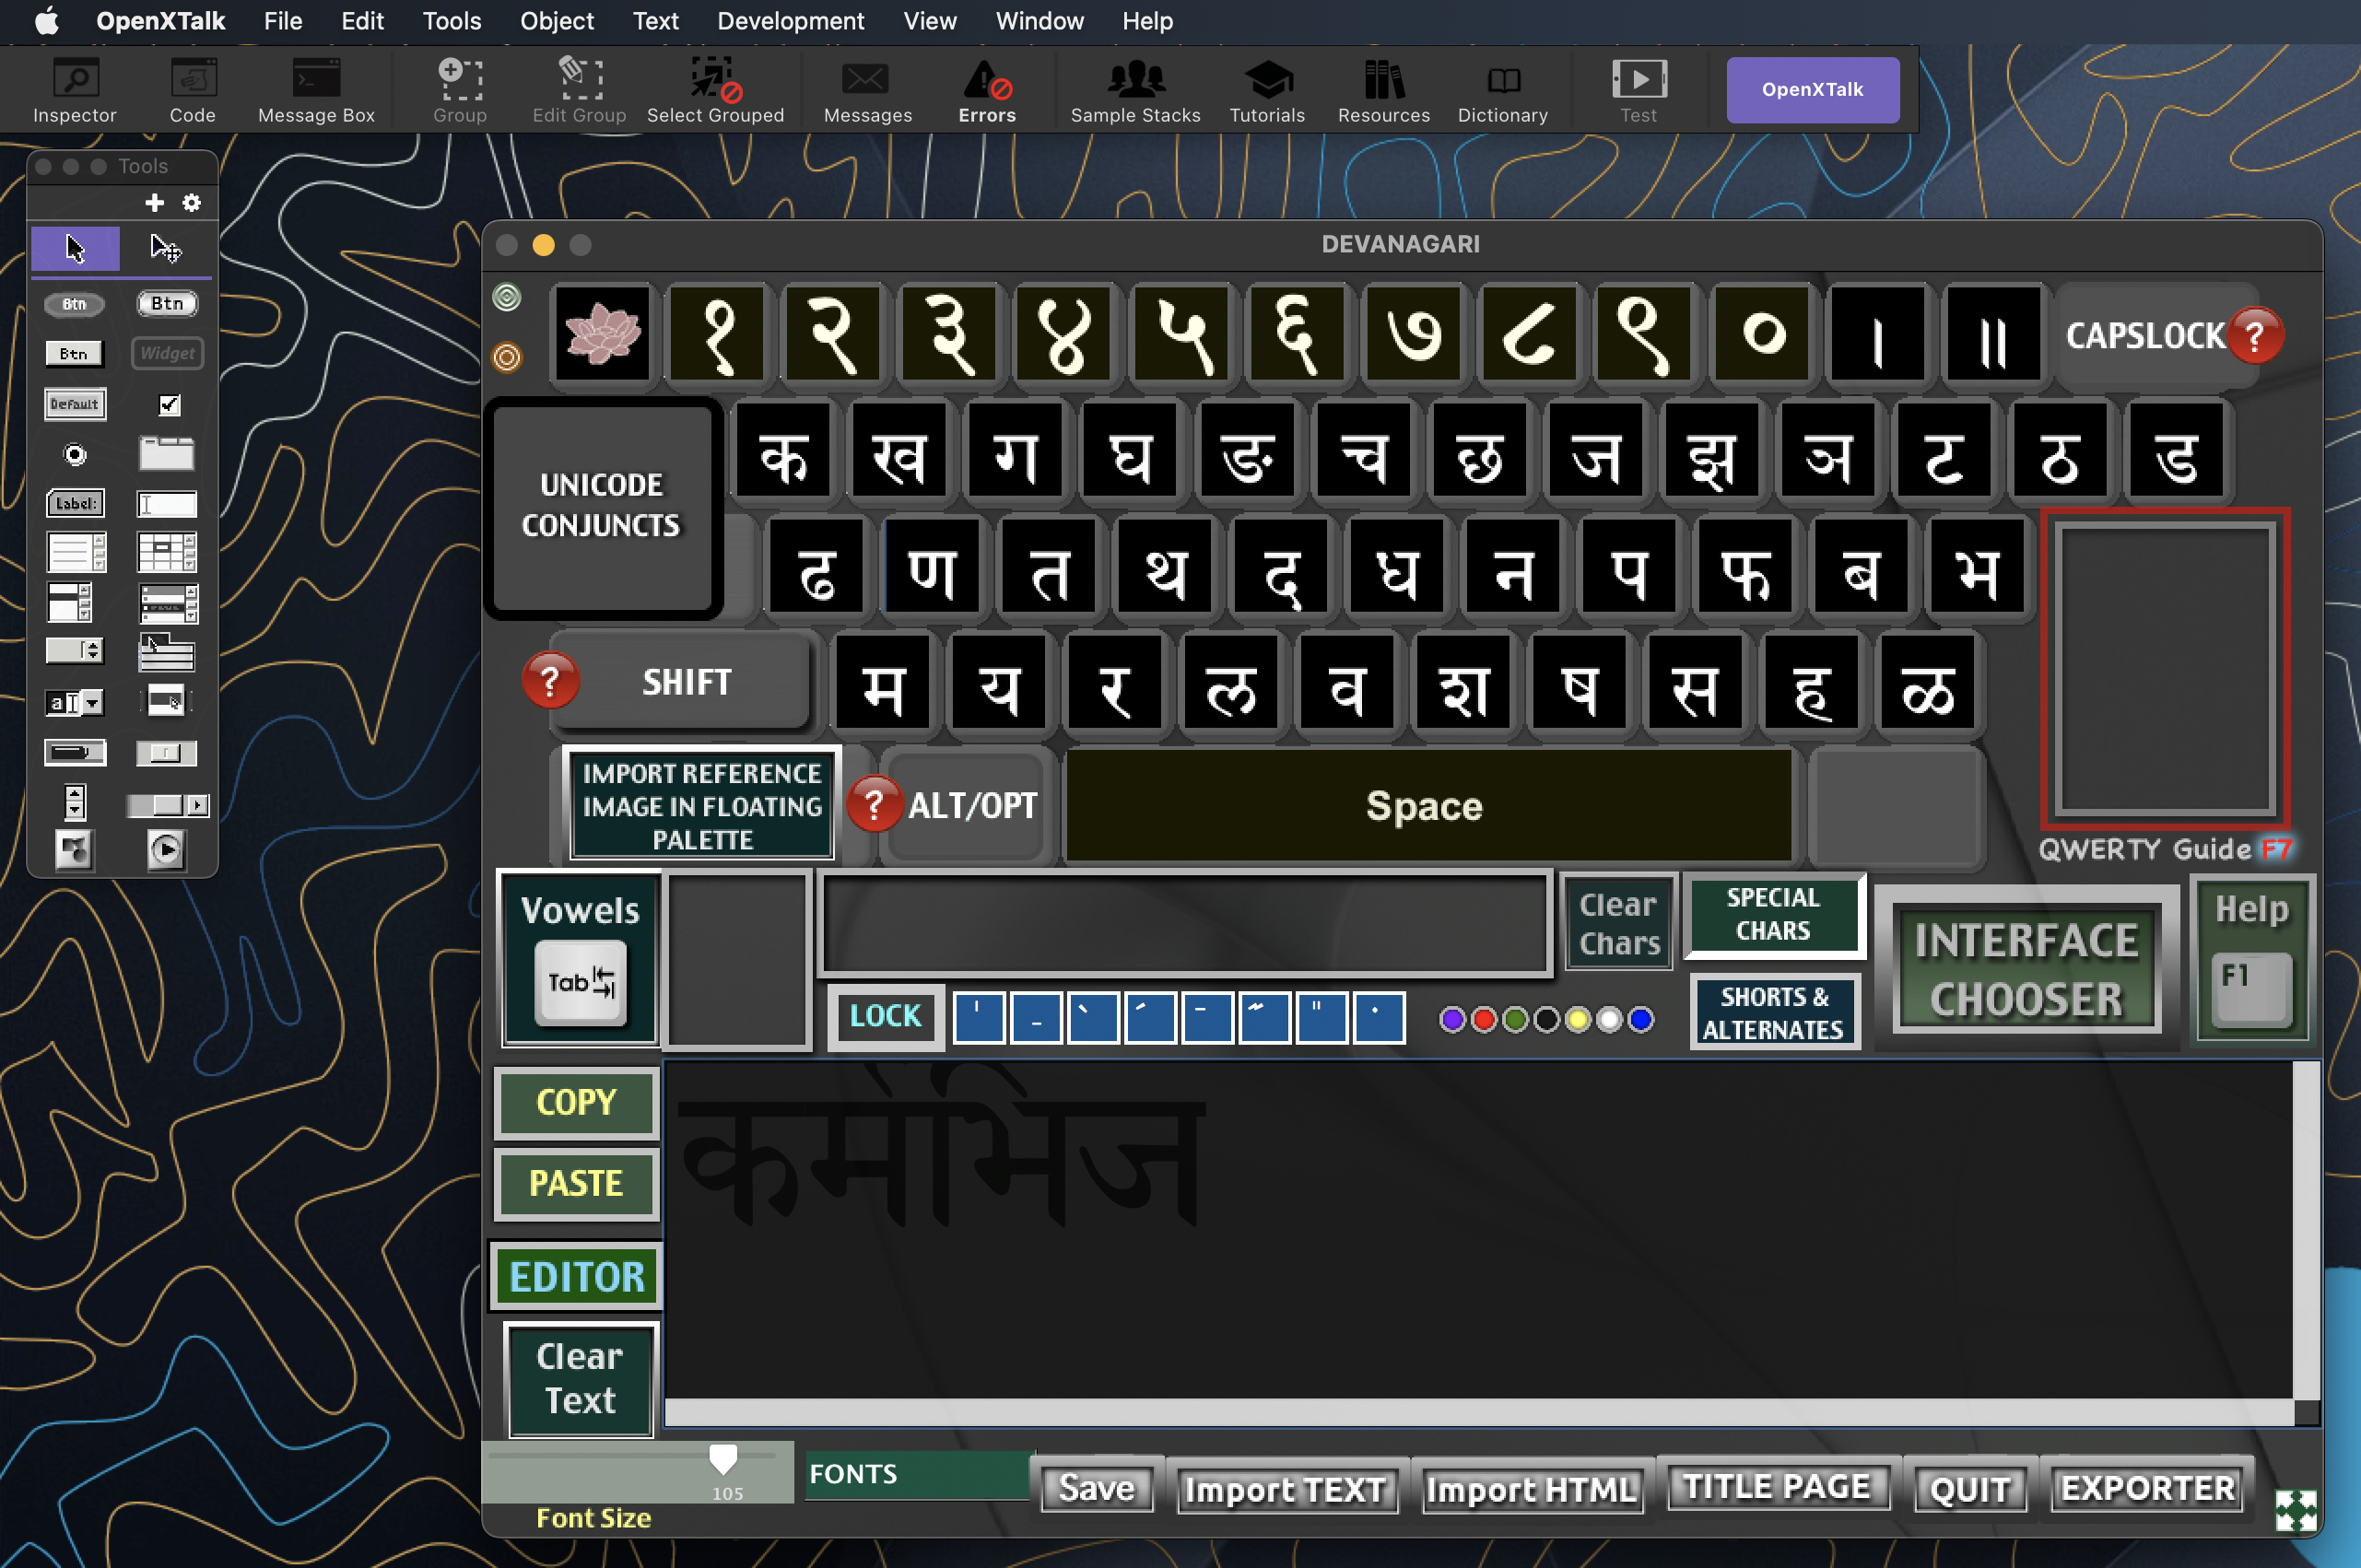Open the Object menu
2361x1568 pixels.
(x=557, y=21)
